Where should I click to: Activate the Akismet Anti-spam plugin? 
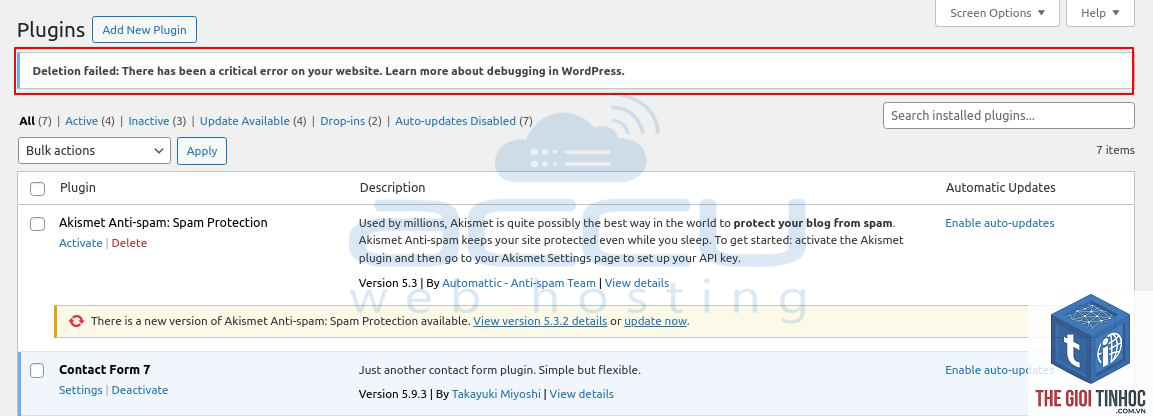pos(80,243)
